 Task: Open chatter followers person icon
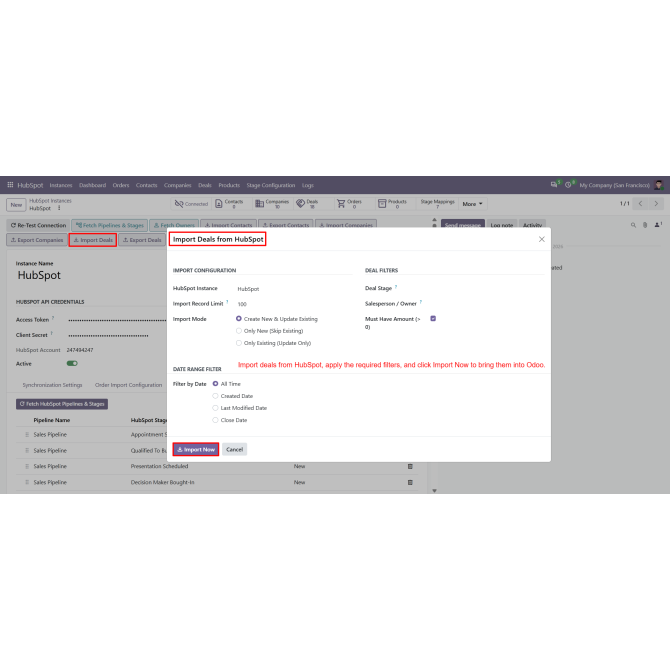[x=658, y=225]
